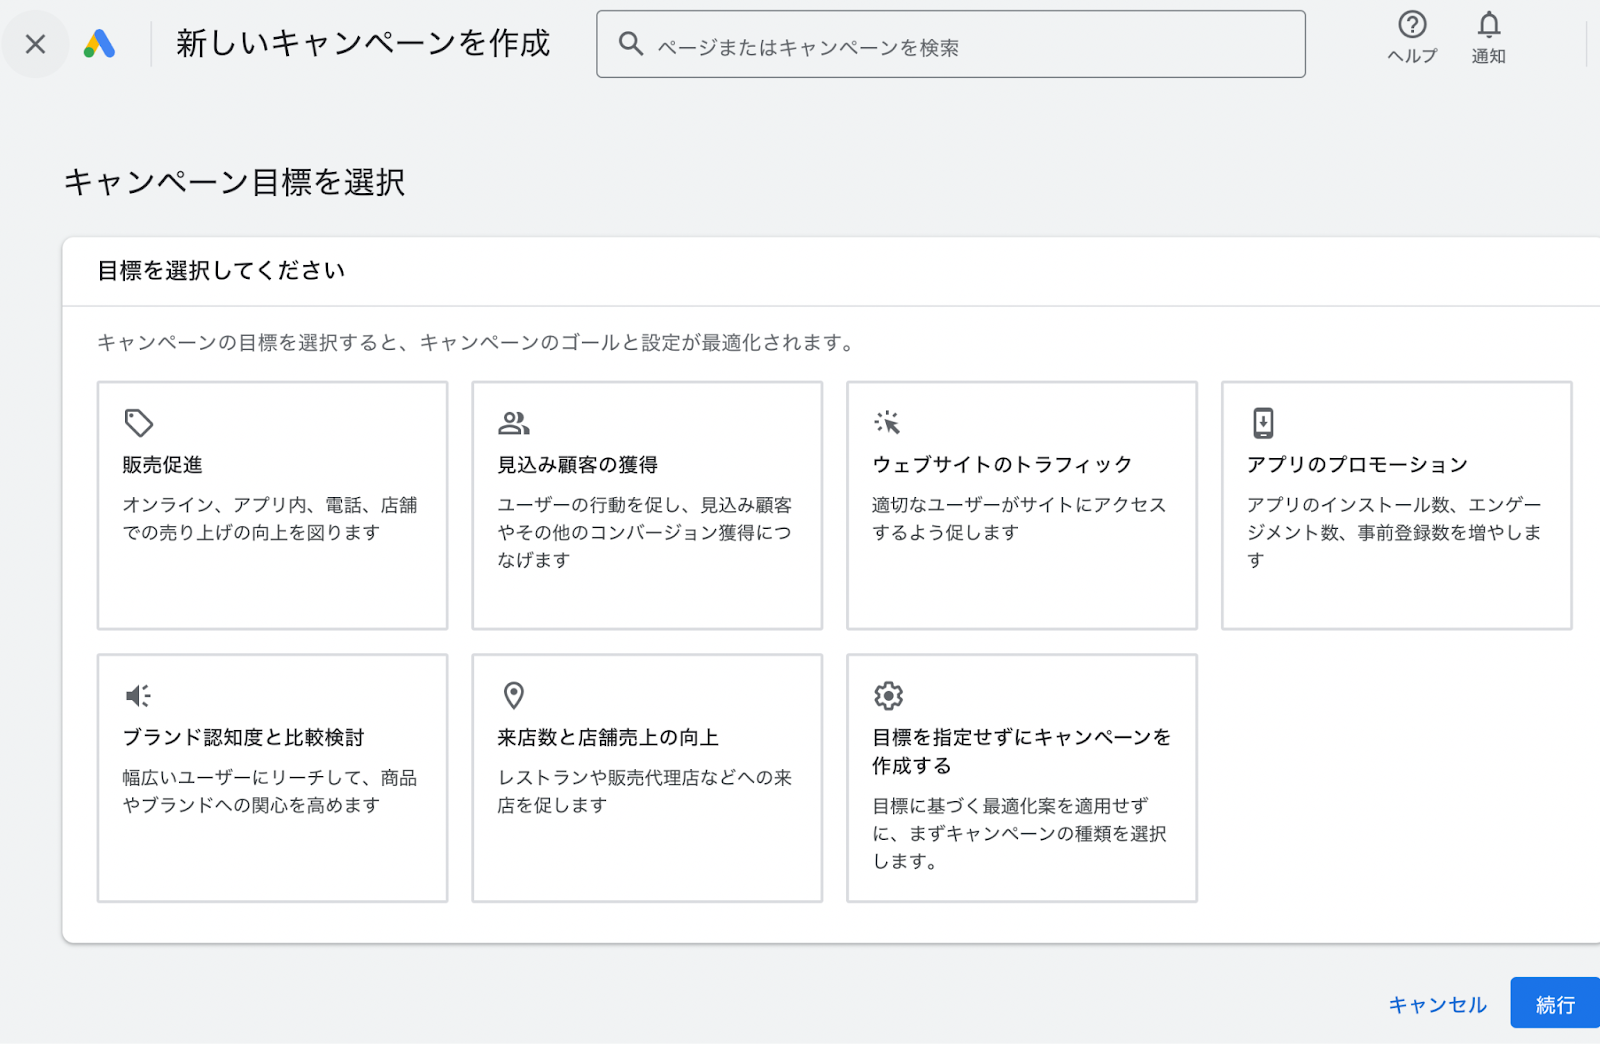Click the search magnifier icon
Image resolution: width=1600 pixels, height=1044 pixels.
tap(630, 44)
